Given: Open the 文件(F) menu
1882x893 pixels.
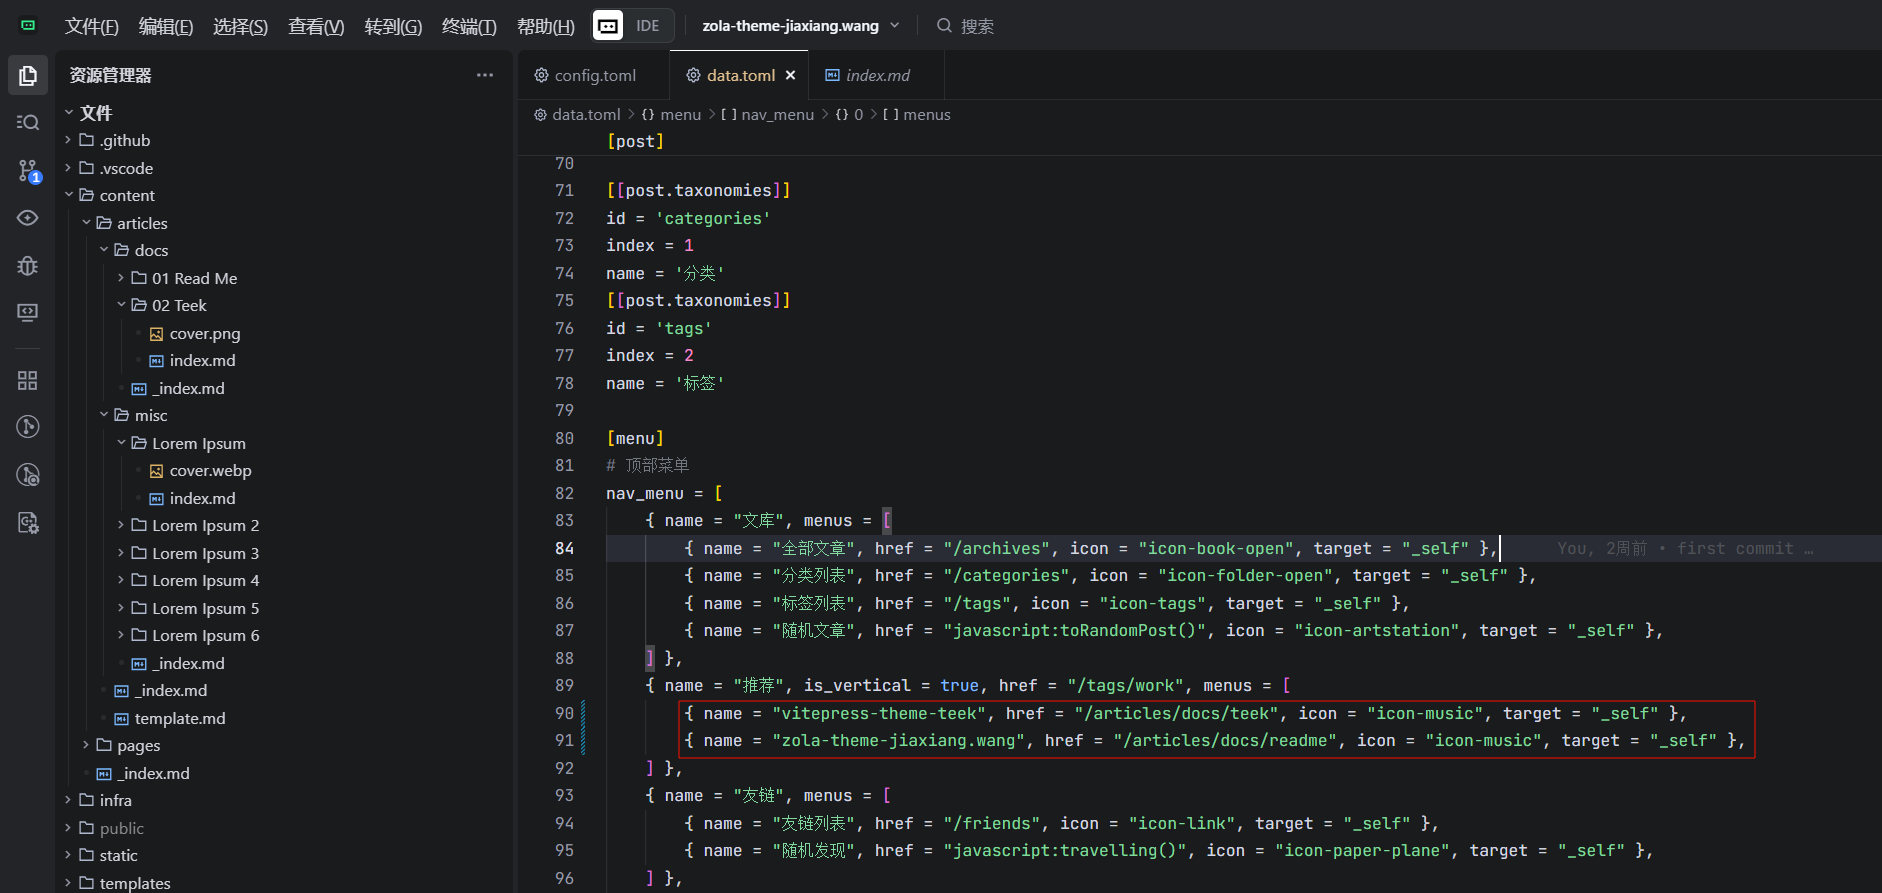Looking at the screenshot, I should pyautogui.click(x=92, y=26).
